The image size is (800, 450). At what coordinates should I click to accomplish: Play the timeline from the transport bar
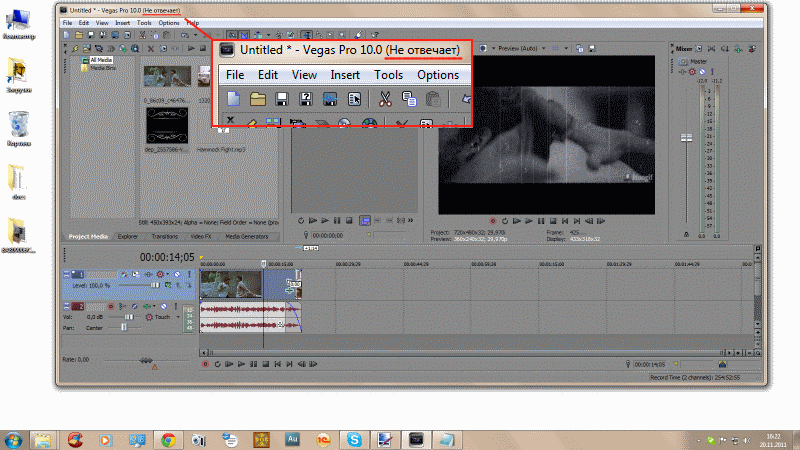point(241,364)
